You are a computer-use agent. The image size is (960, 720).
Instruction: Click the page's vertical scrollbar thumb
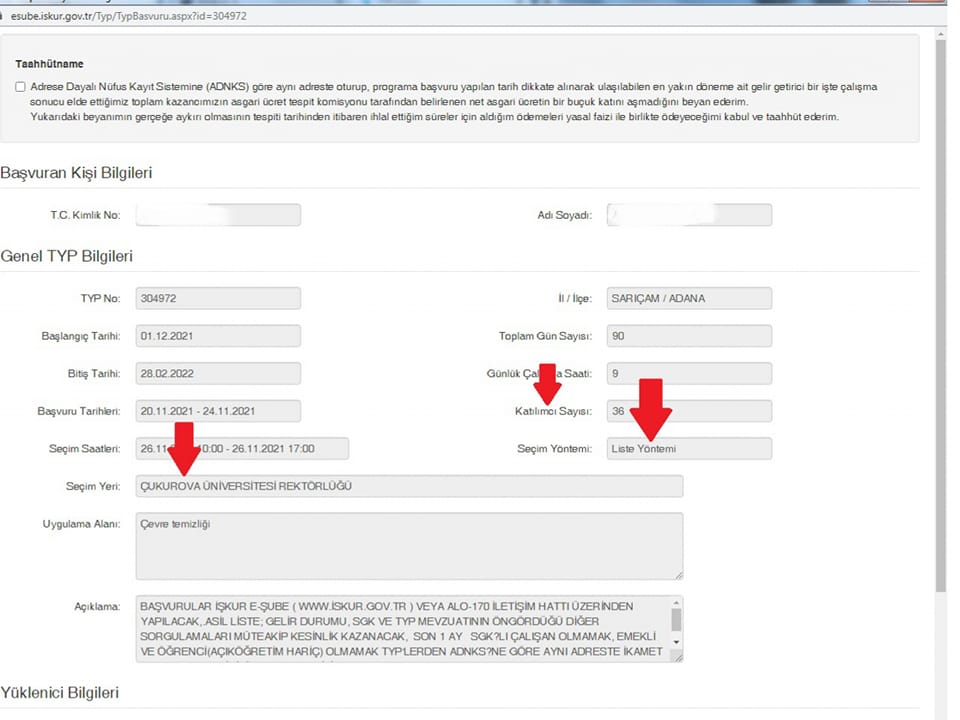coord(940,300)
